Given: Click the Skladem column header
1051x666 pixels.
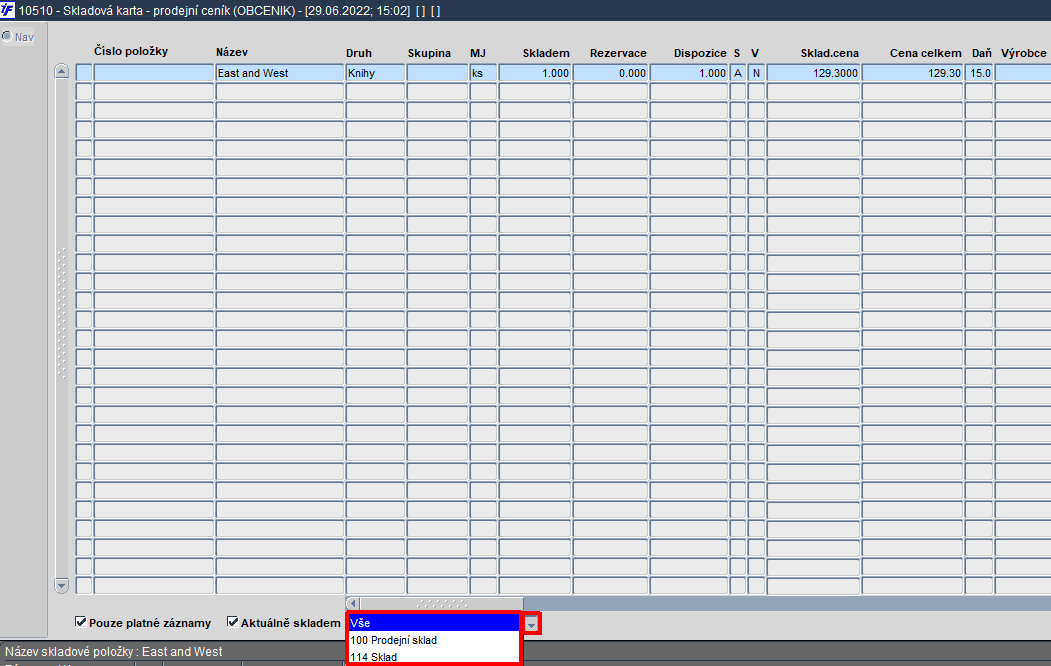Looking at the screenshot, I should coord(546,53).
